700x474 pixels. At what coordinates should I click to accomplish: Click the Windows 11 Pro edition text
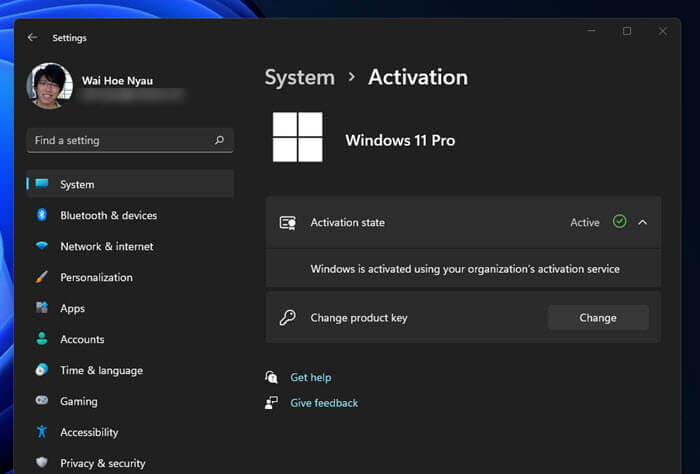[x=400, y=140]
